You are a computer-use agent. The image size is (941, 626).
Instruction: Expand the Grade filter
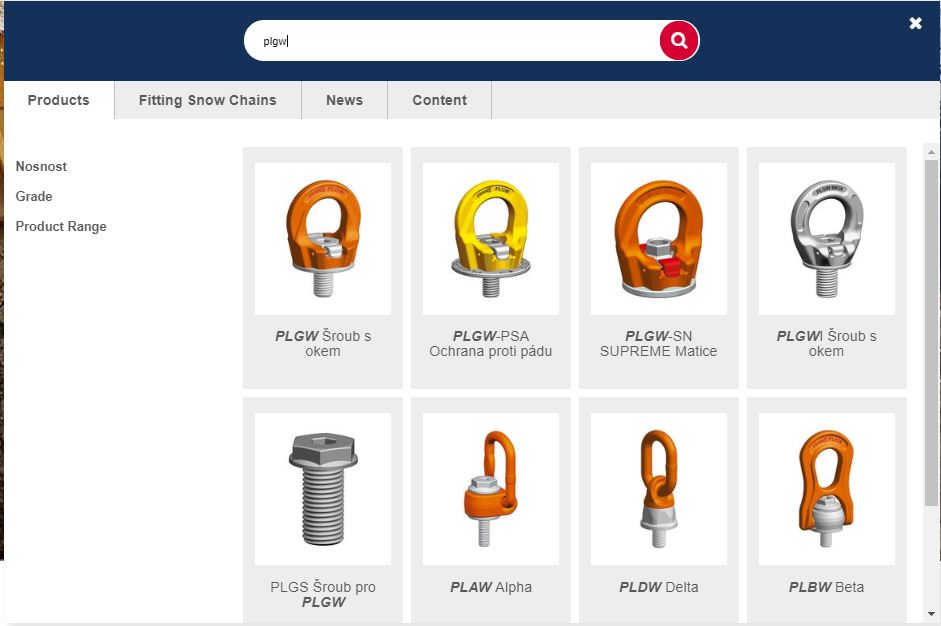pos(34,196)
